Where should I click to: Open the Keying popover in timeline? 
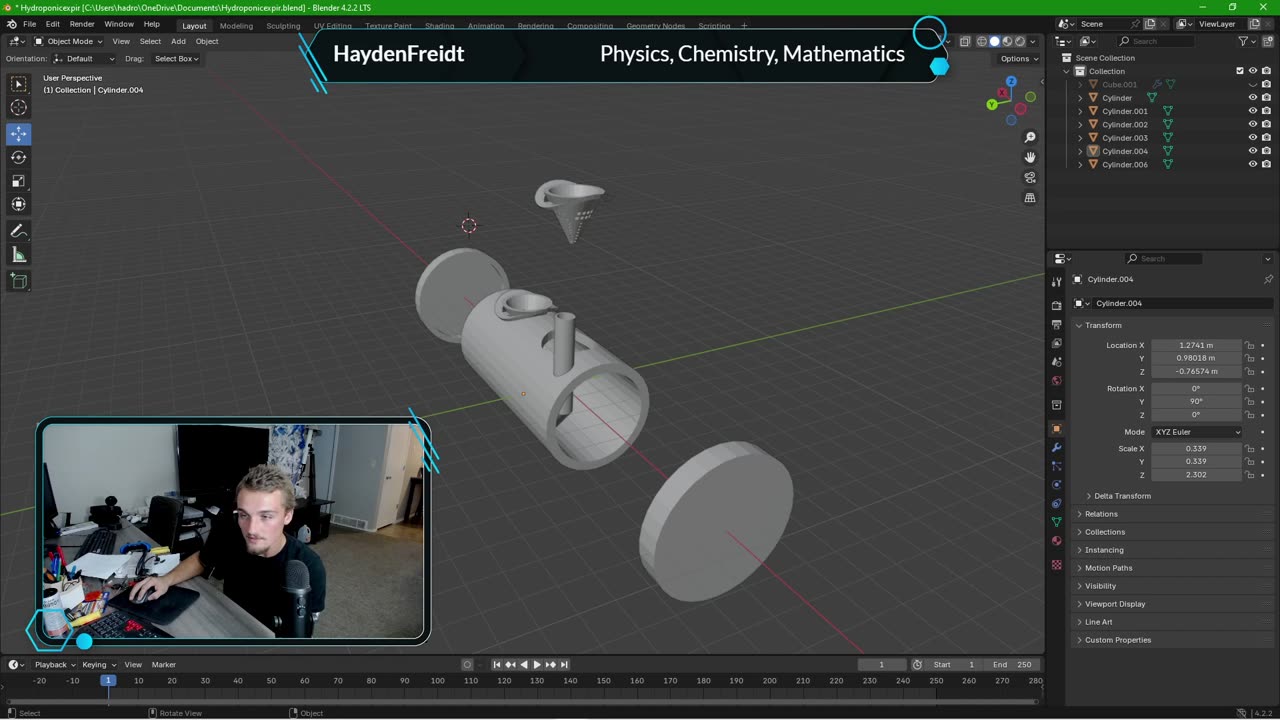(x=98, y=665)
